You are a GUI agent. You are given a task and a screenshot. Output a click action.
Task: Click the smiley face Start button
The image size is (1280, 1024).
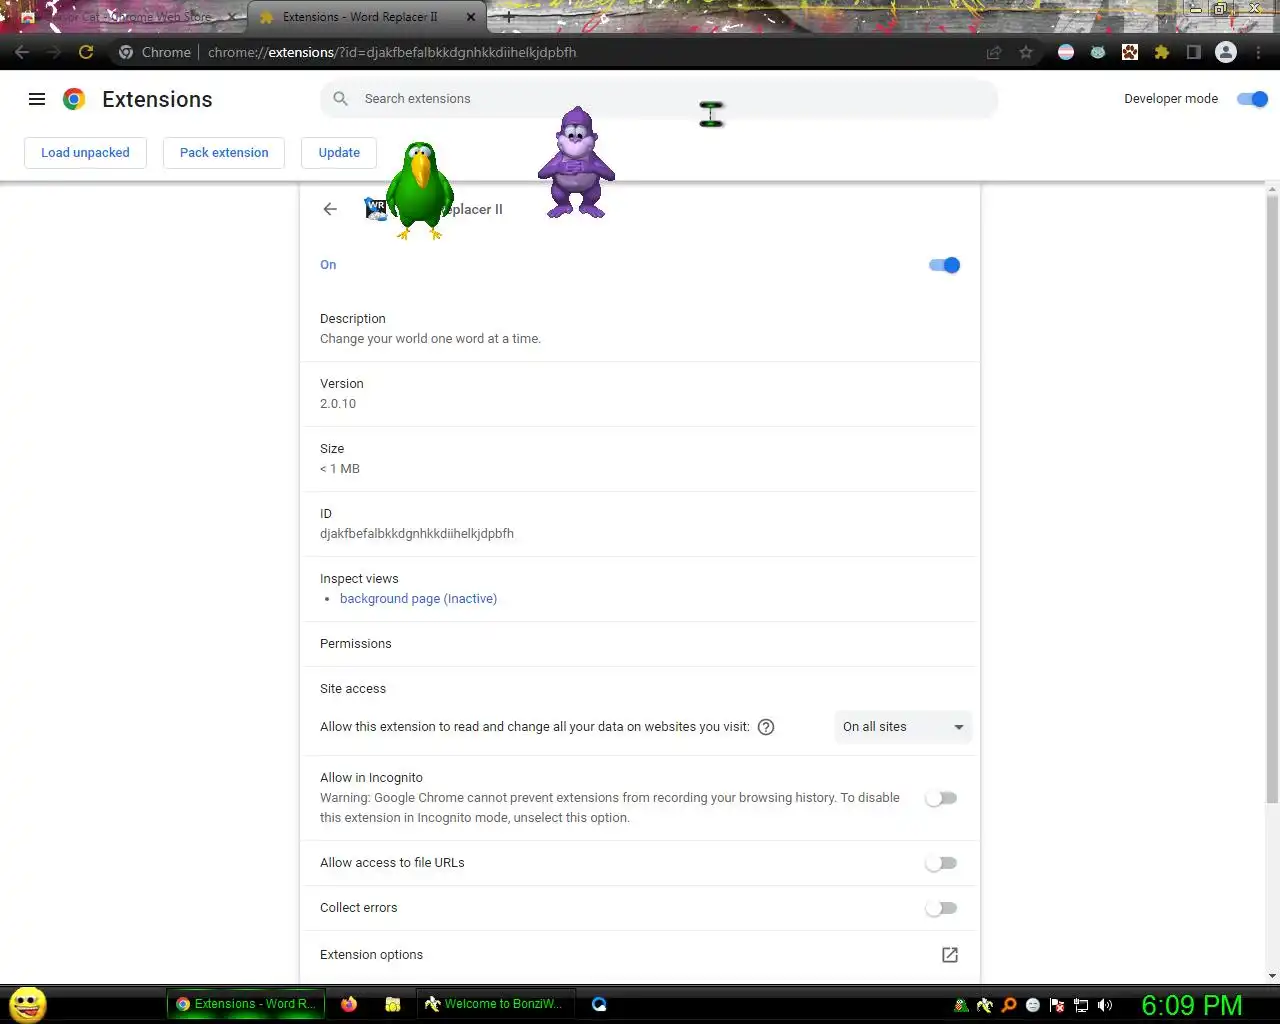click(x=28, y=1004)
